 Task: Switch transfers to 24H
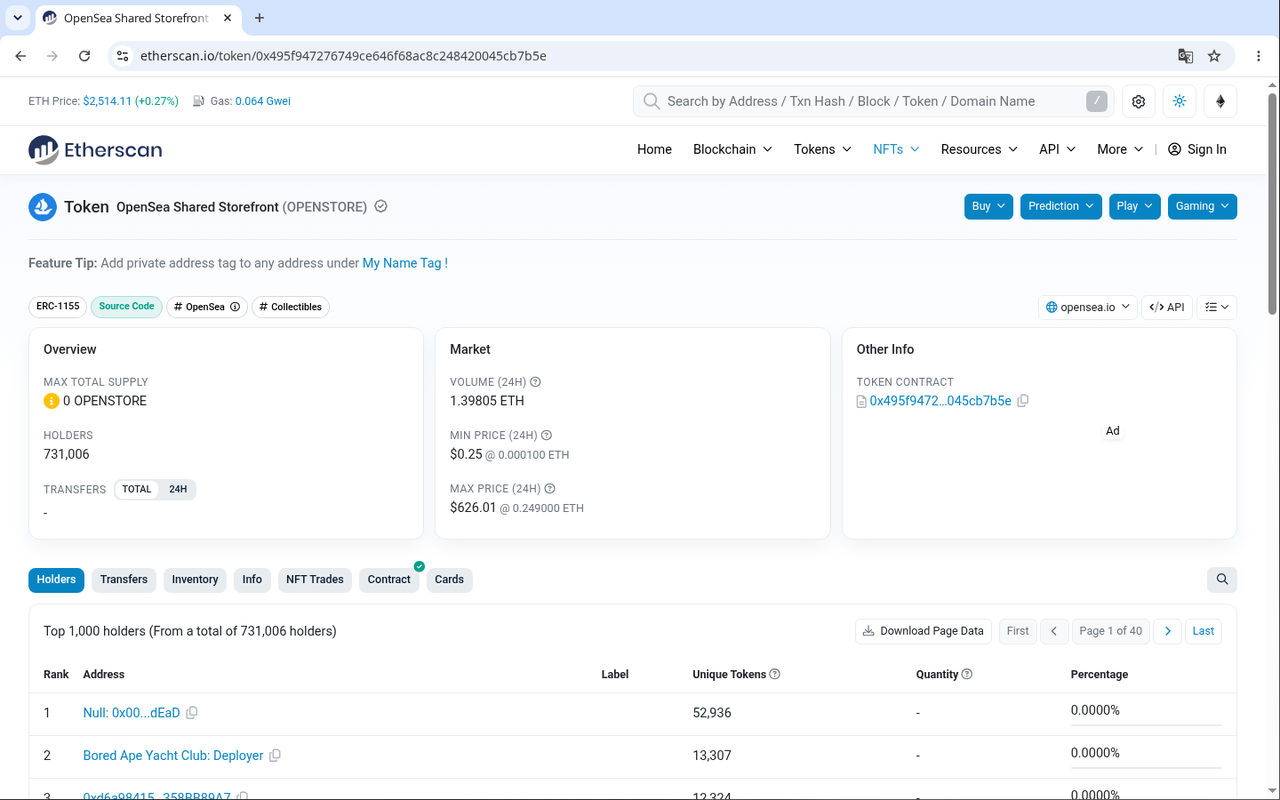point(178,490)
